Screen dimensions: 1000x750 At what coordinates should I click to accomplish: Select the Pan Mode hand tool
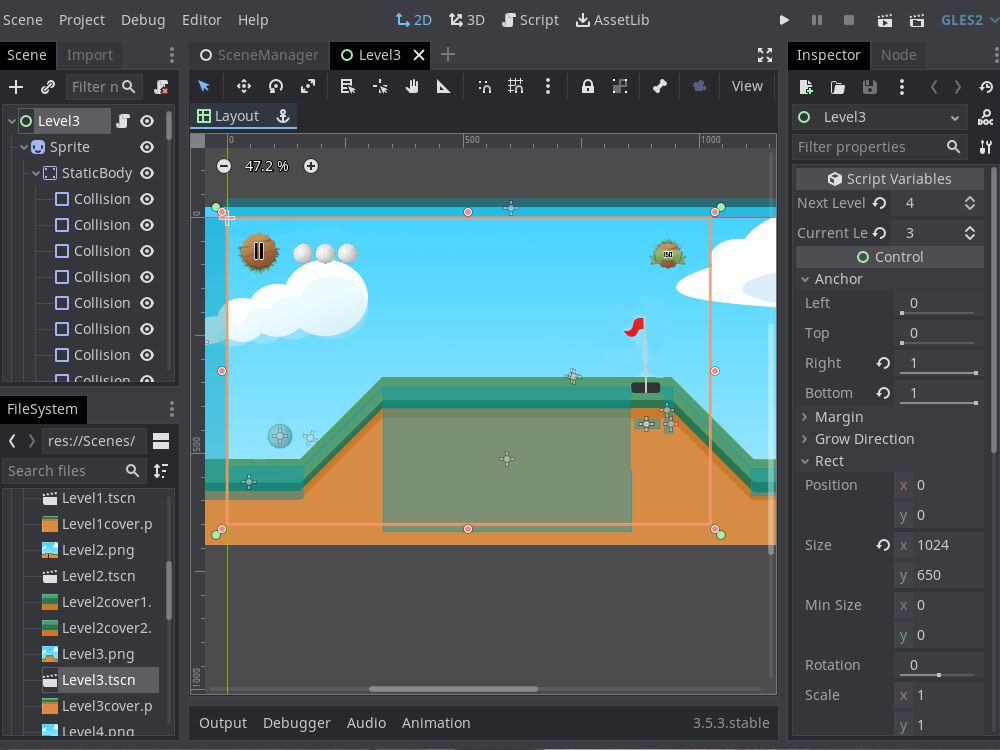click(x=412, y=86)
